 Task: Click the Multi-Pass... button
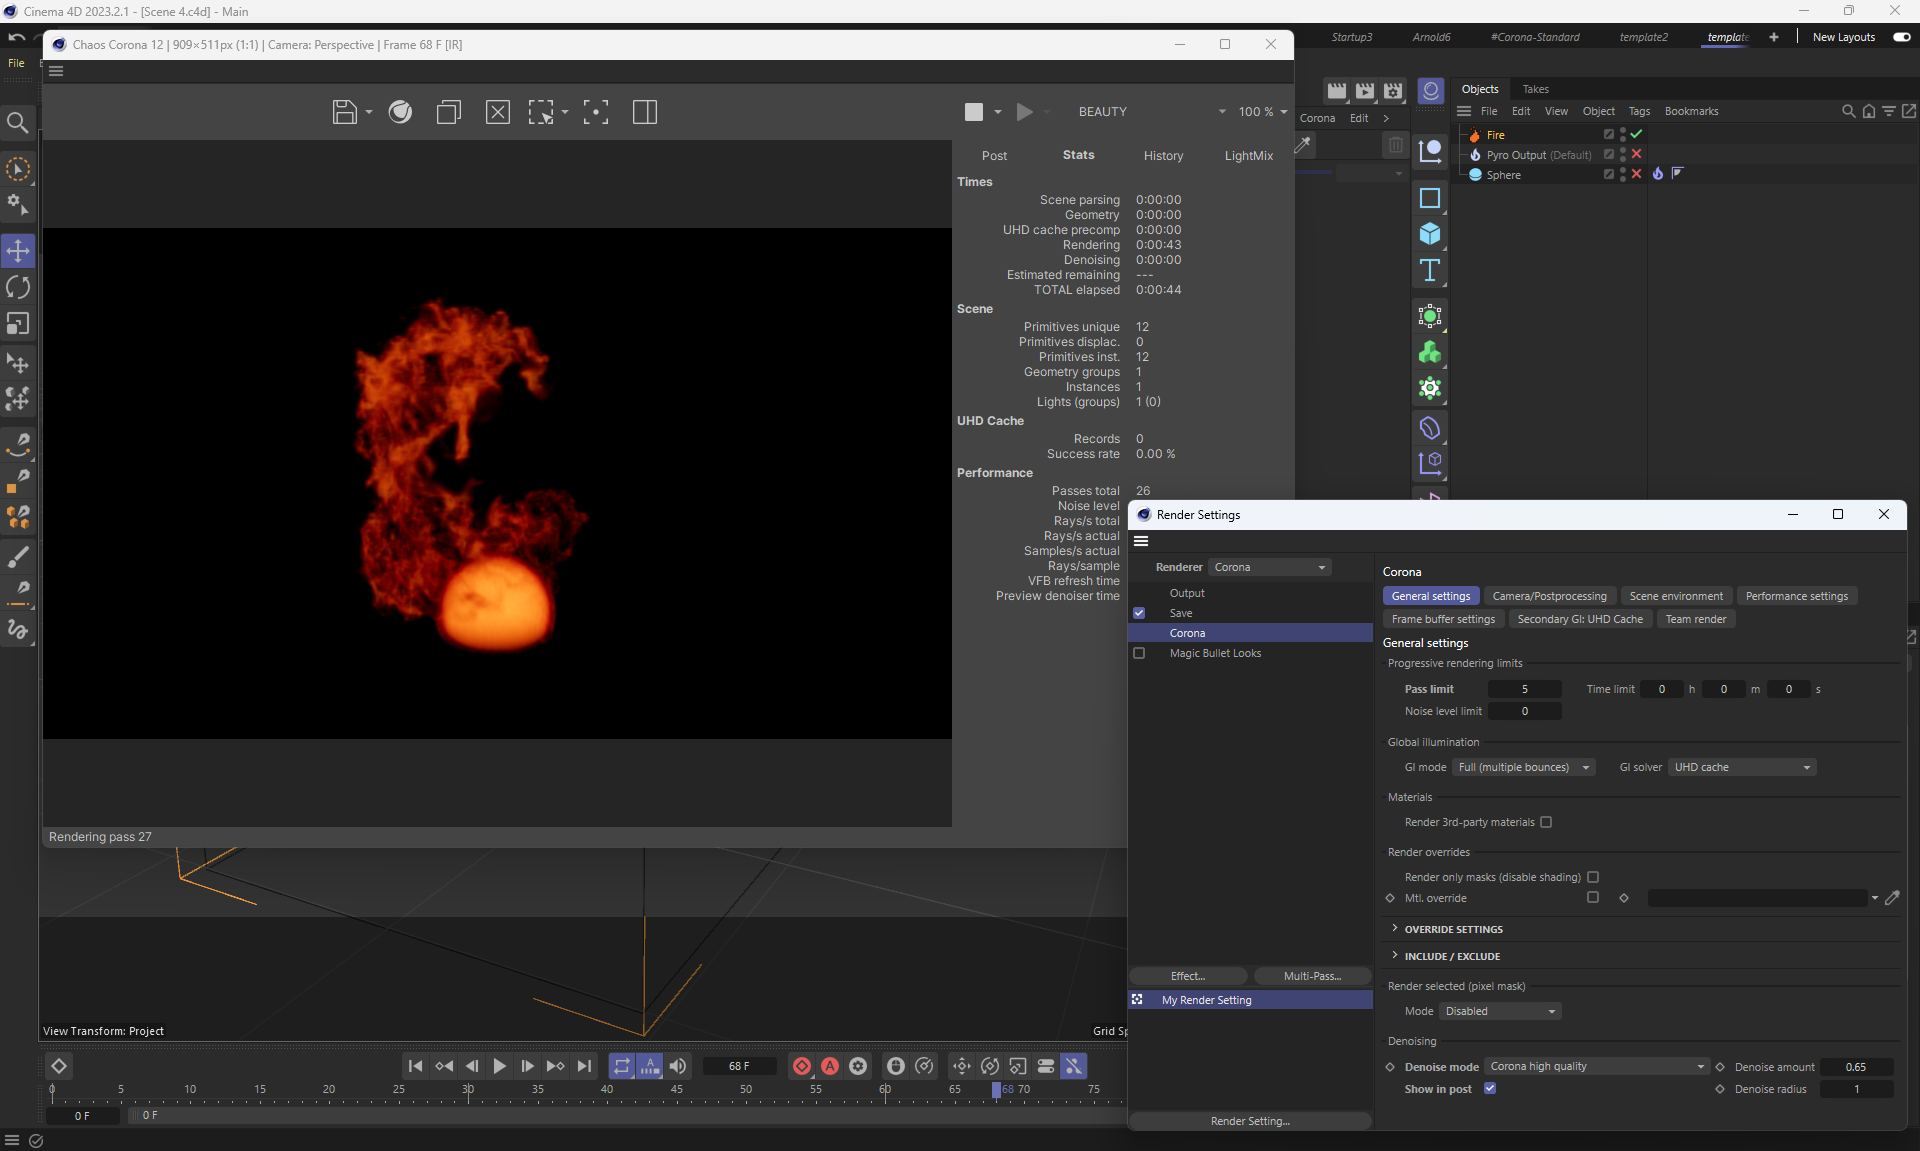click(1312, 976)
